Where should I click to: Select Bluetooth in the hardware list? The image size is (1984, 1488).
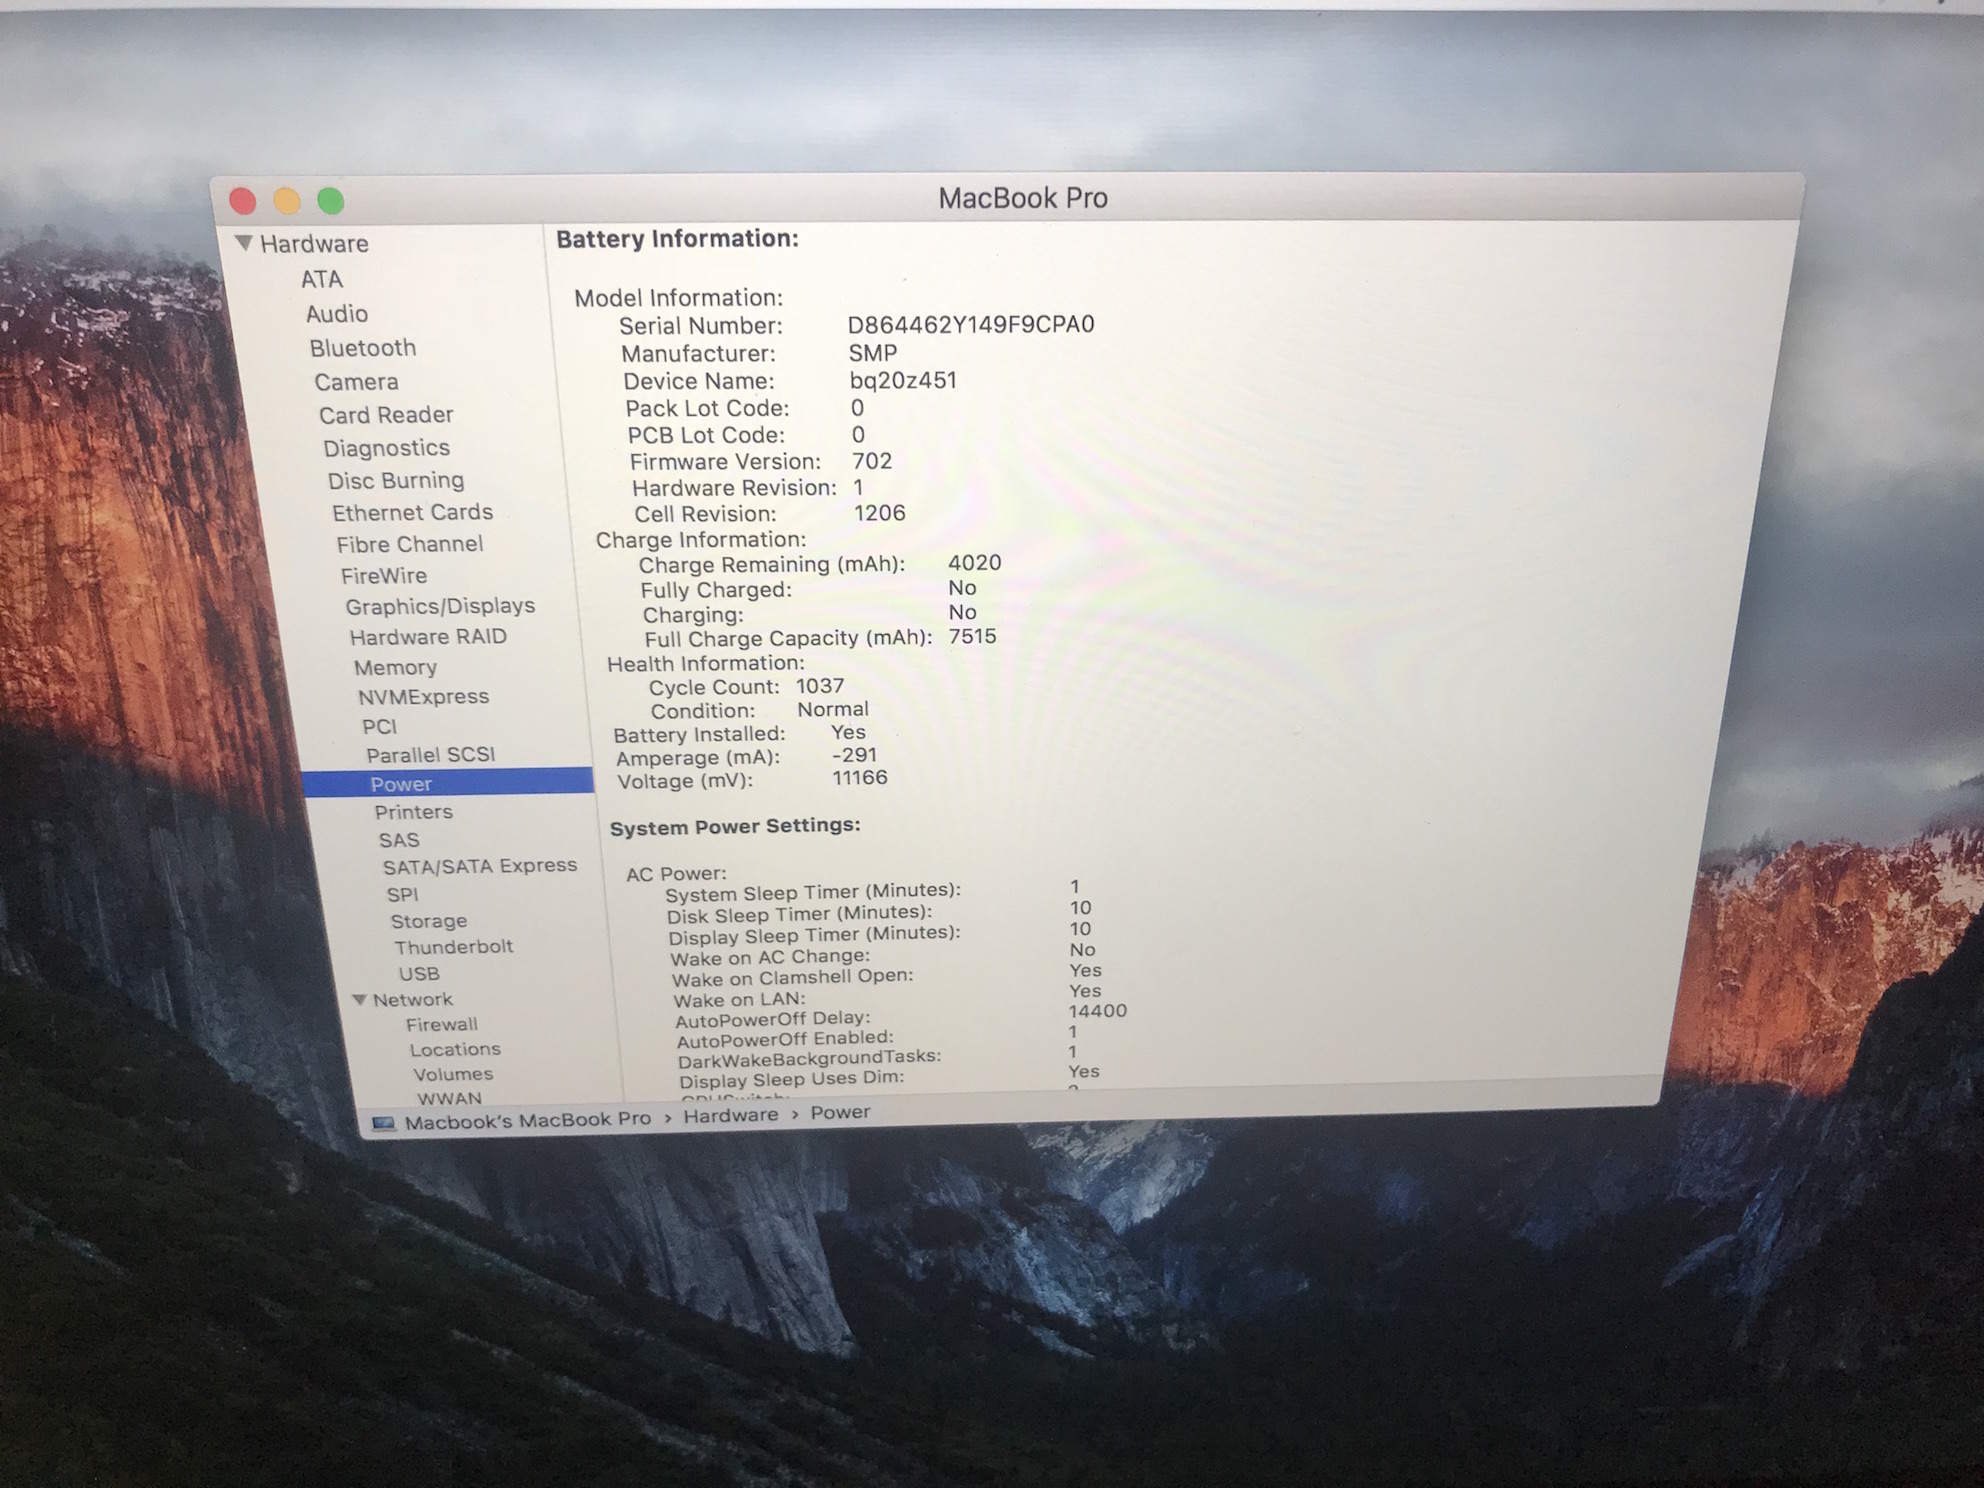[362, 348]
